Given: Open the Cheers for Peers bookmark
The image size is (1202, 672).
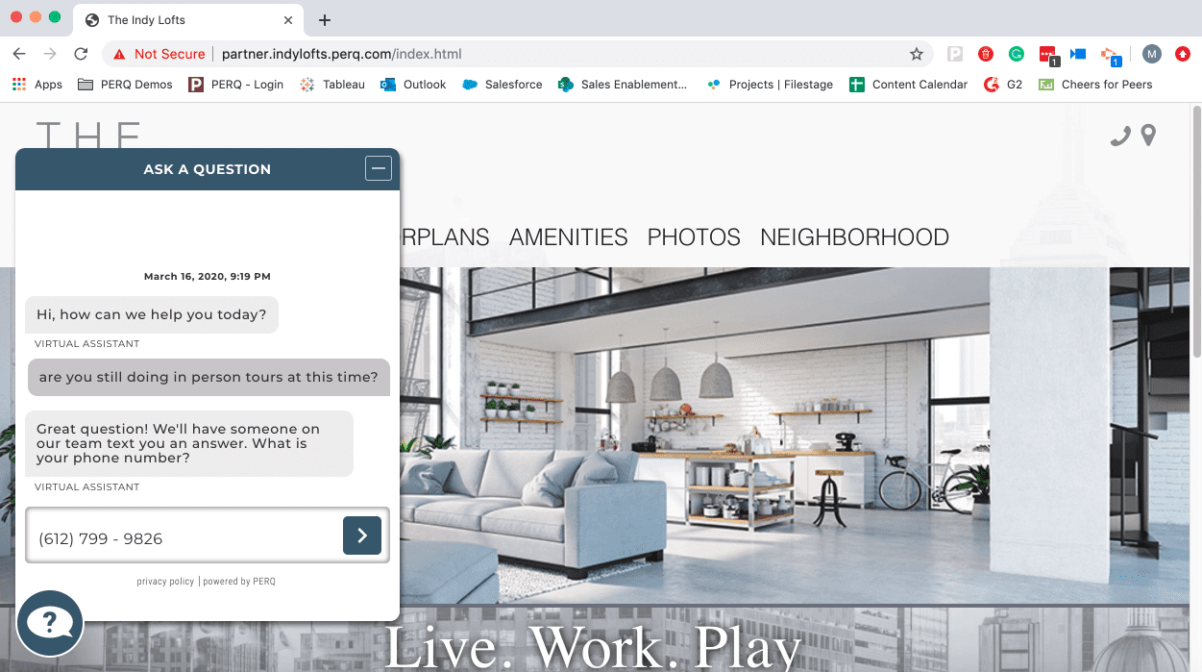Looking at the screenshot, I should tap(1095, 85).
